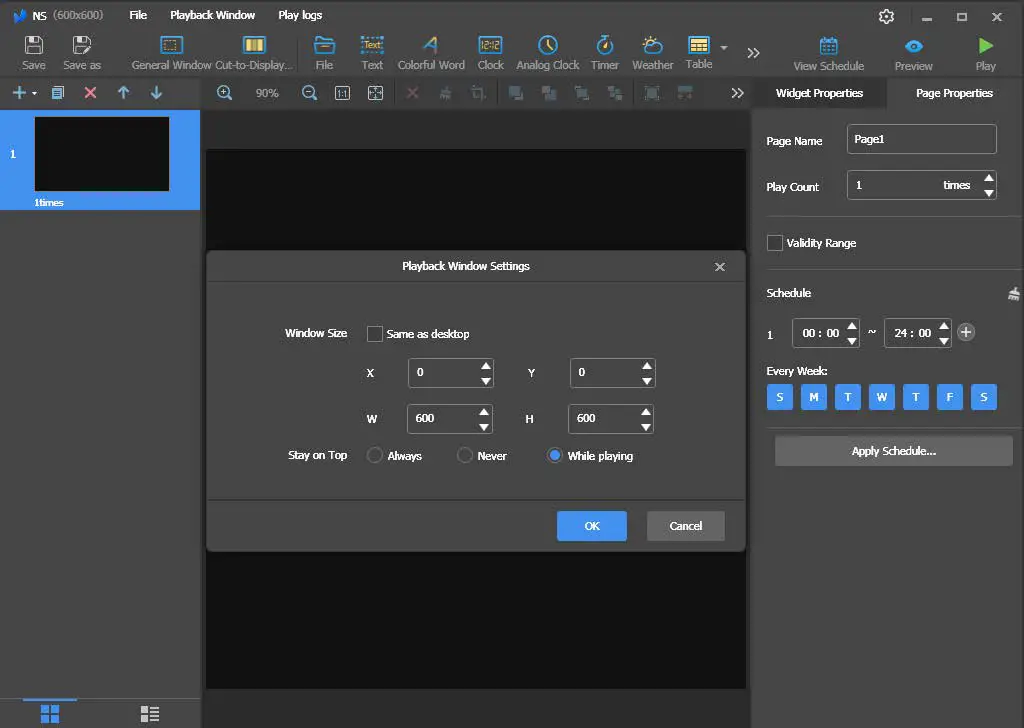Increase the W value with the stepper
The width and height of the screenshot is (1024, 728).
(x=484, y=412)
